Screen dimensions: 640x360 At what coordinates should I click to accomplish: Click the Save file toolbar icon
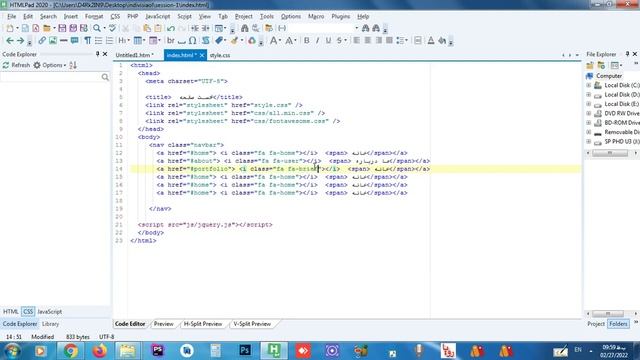[x=62, y=28]
